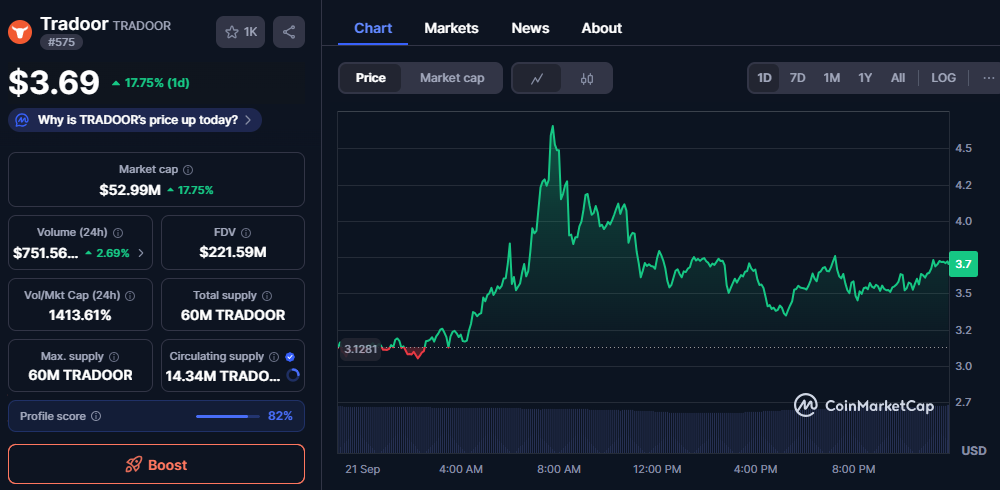
Task: Click the 3.7 current price tag on axis
Action: point(963,264)
